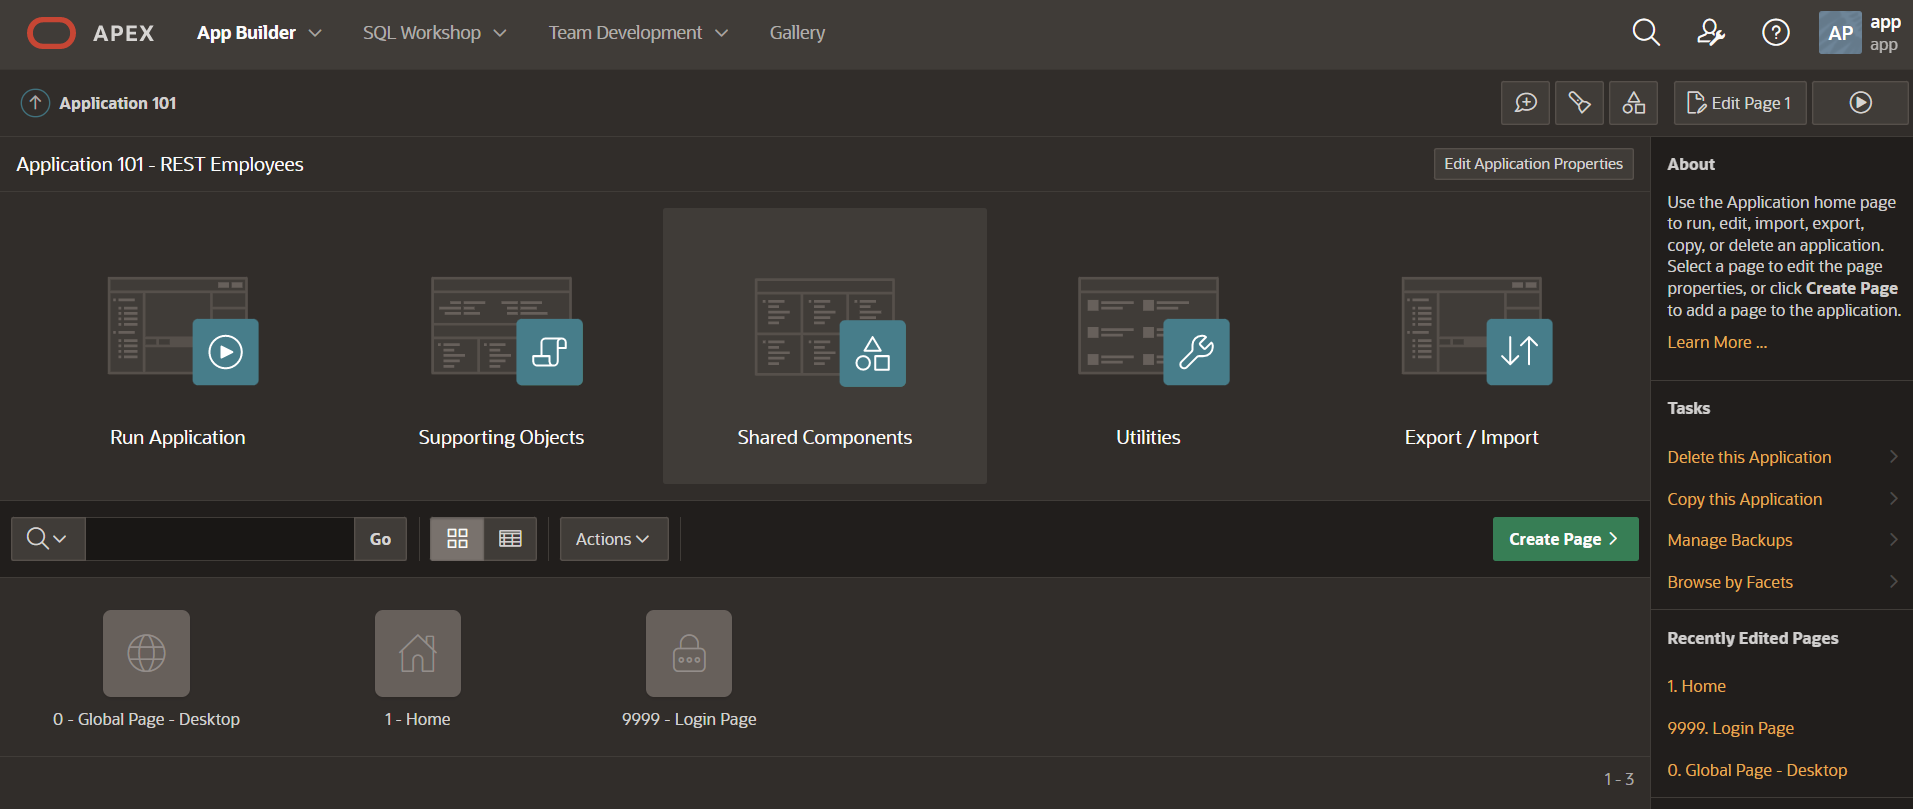
Task: Click the feedback comment-plus icon
Action: (1526, 103)
